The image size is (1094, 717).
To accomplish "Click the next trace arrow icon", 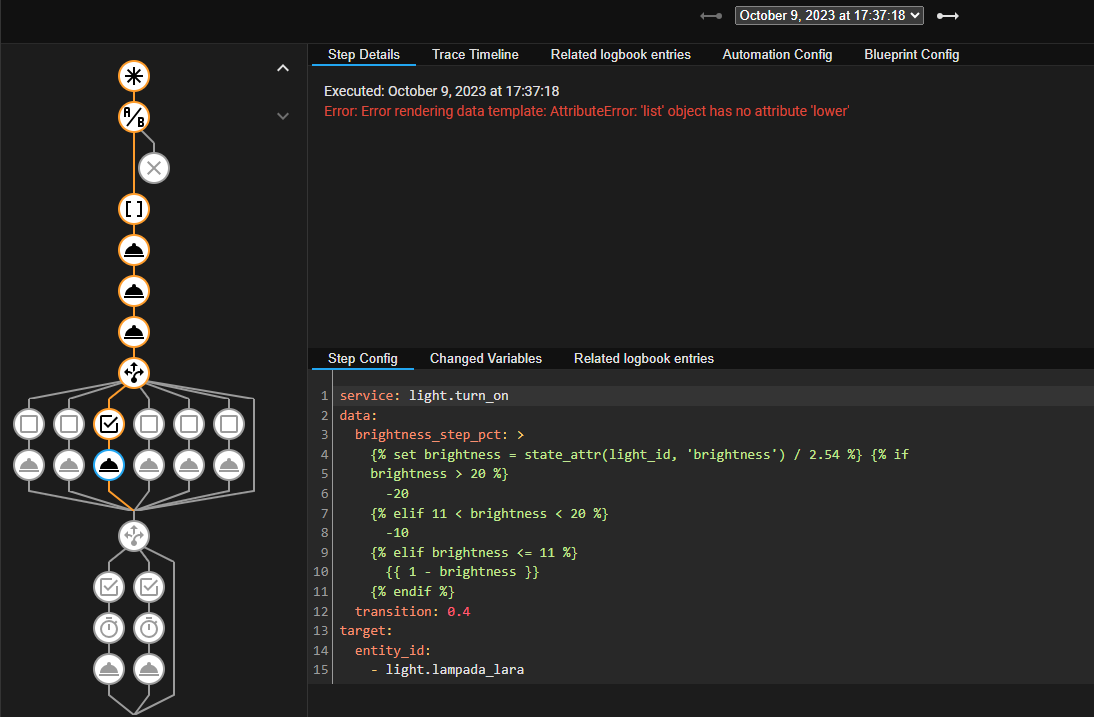I will [947, 15].
